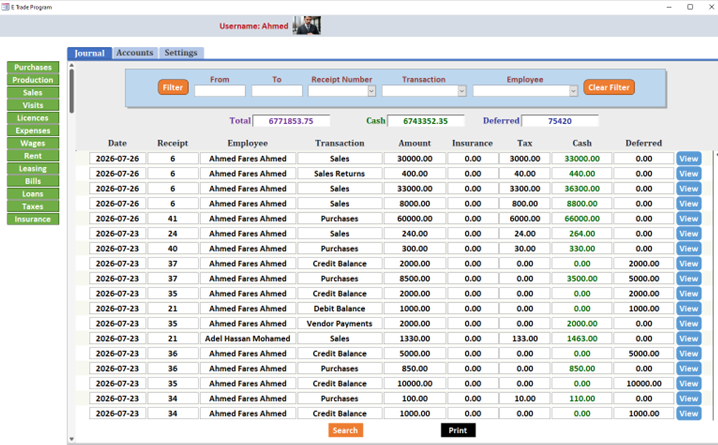Open the Taxes sidebar section
The image size is (718, 445).
pyautogui.click(x=33, y=206)
